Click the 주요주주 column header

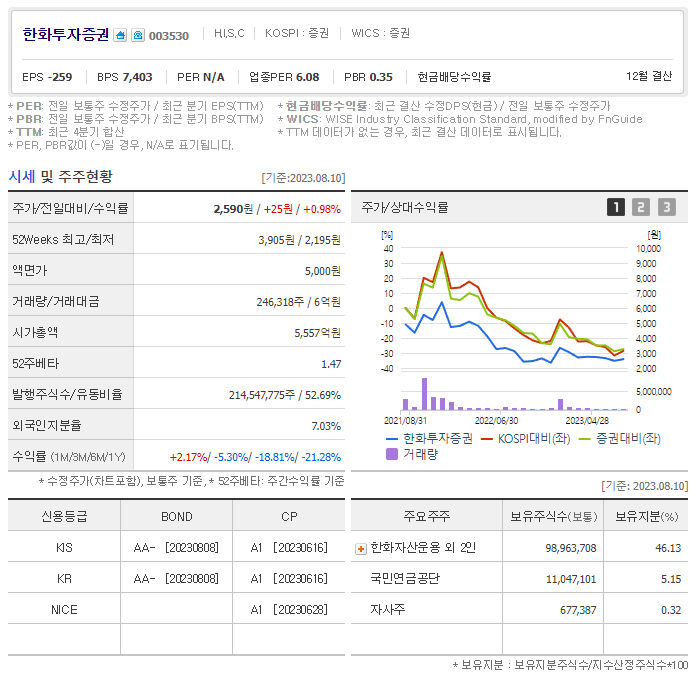tap(427, 516)
